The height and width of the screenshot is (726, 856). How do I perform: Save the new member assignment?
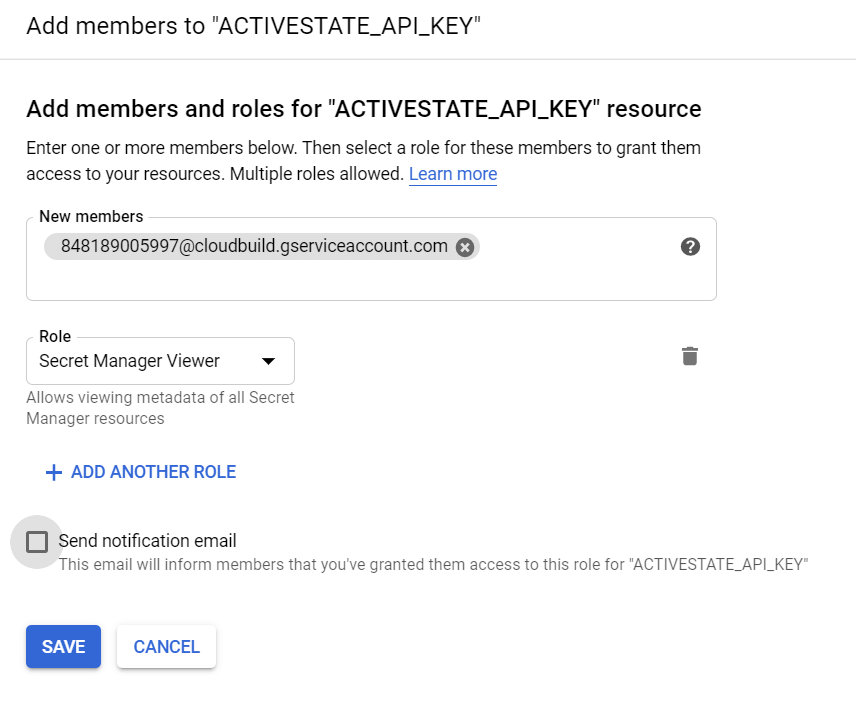[63, 646]
